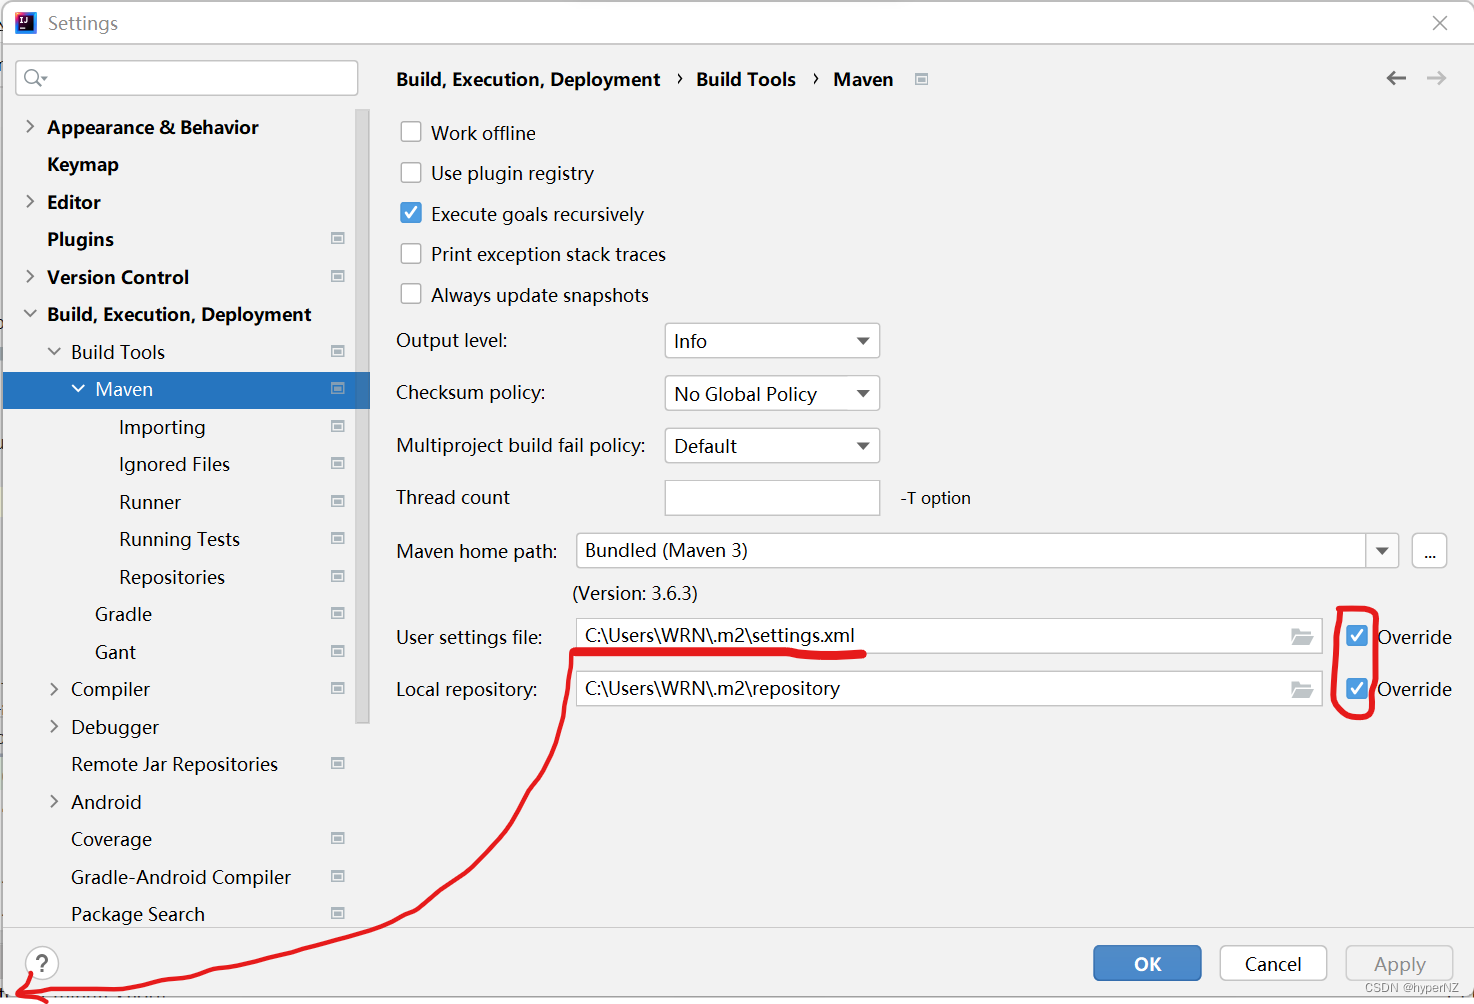Viewport: 1474px width, 1004px height.
Task: Click the search magnifier icon in settings
Action: 35,78
